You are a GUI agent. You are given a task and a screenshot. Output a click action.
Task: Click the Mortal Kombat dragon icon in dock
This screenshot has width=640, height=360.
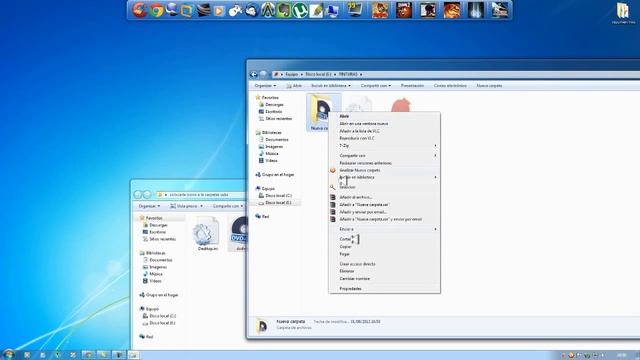[452, 10]
